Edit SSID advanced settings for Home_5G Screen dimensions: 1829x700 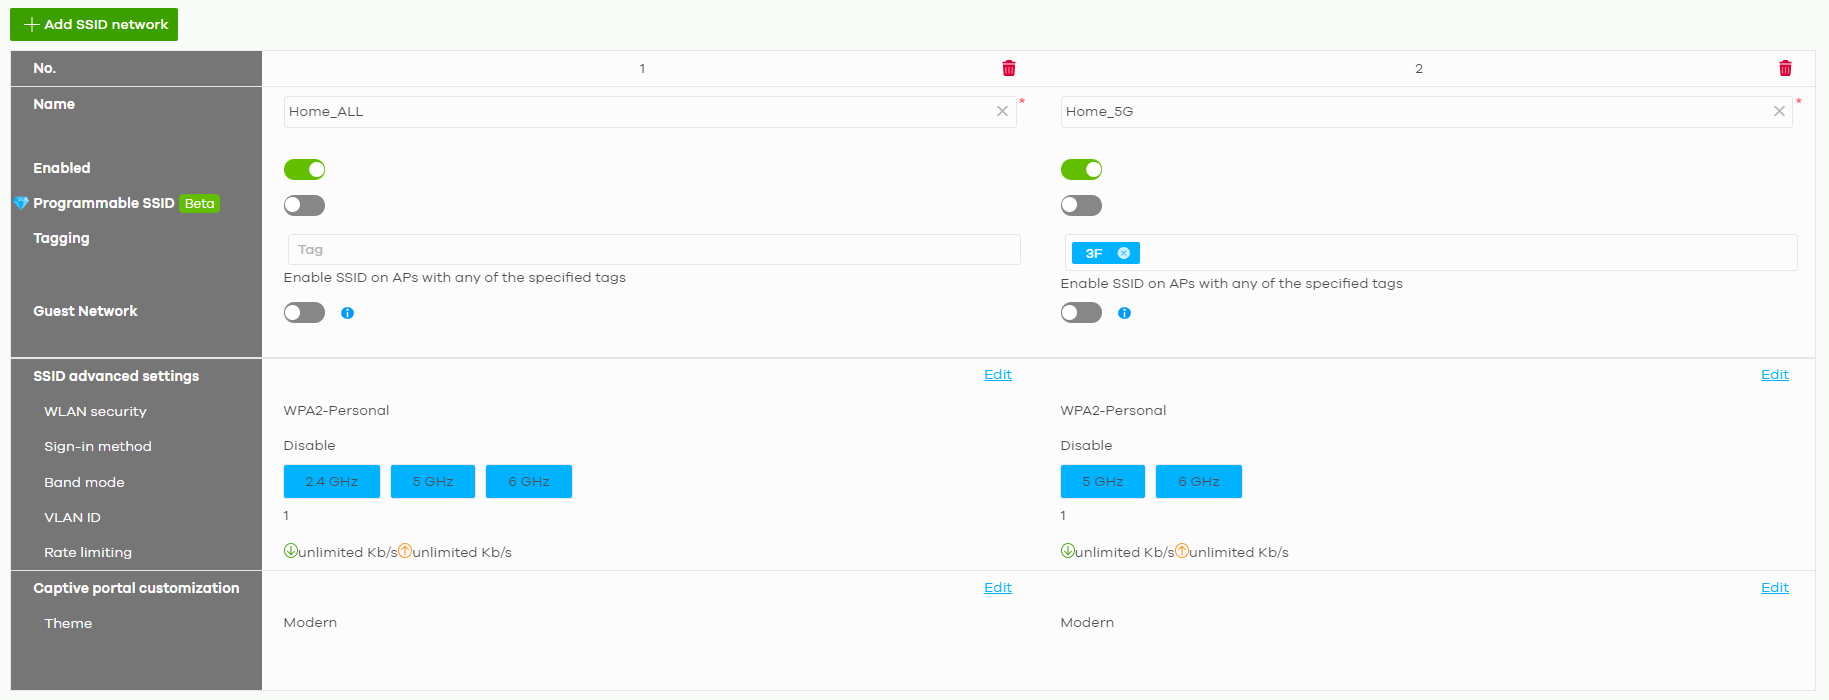click(x=1775, y=375)
